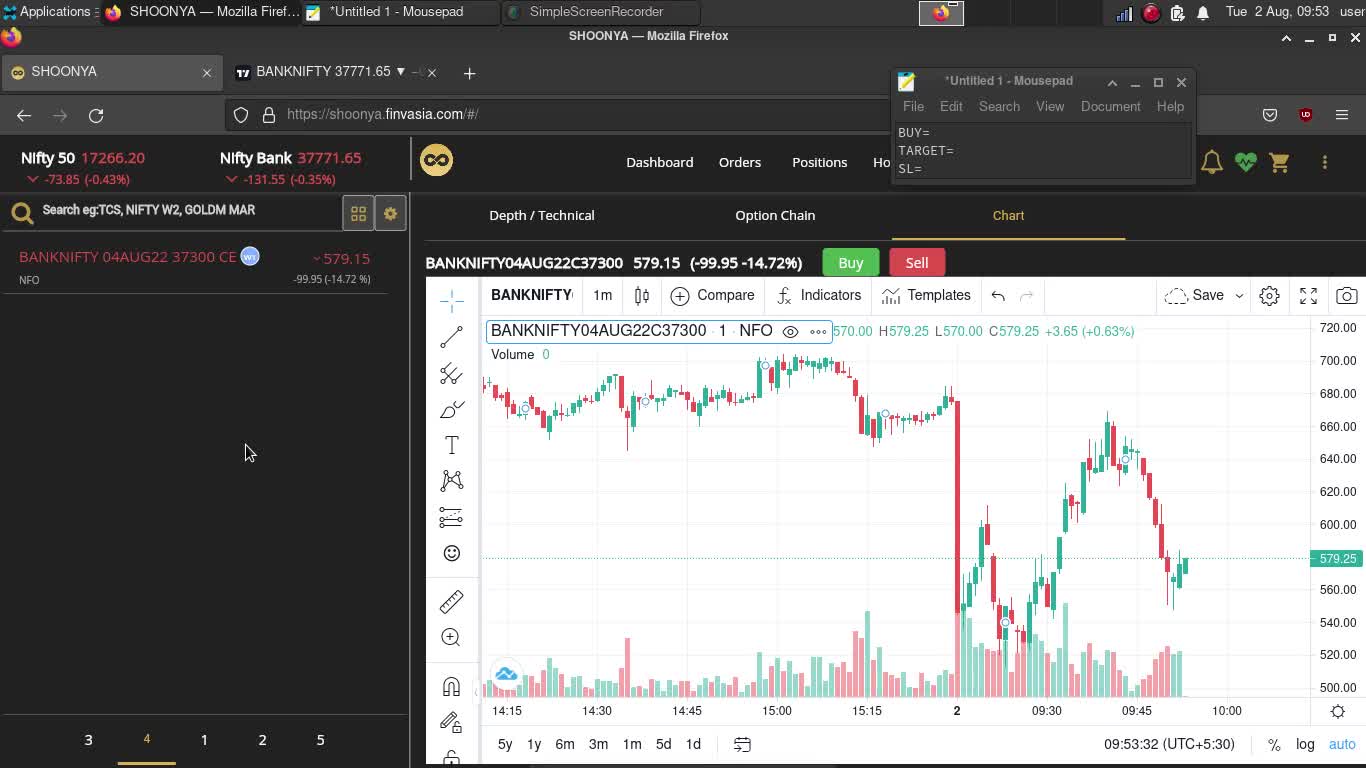Click the green Buy button

tap(850, 263)
